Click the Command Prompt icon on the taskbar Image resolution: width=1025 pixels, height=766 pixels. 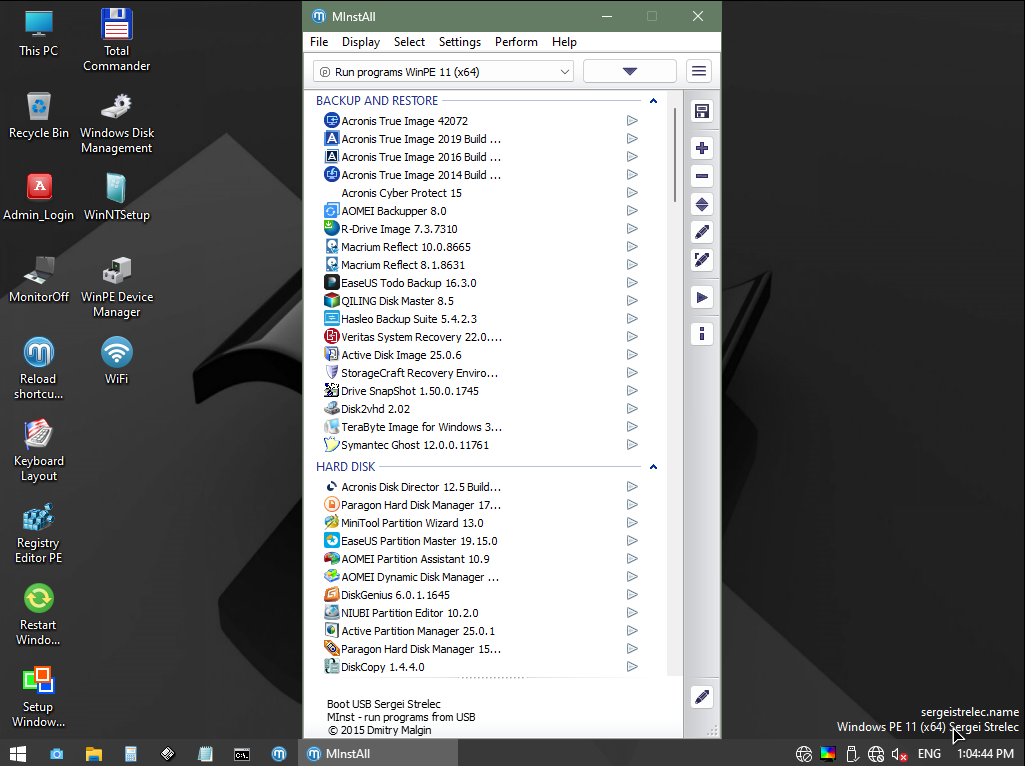coord(242,754)
